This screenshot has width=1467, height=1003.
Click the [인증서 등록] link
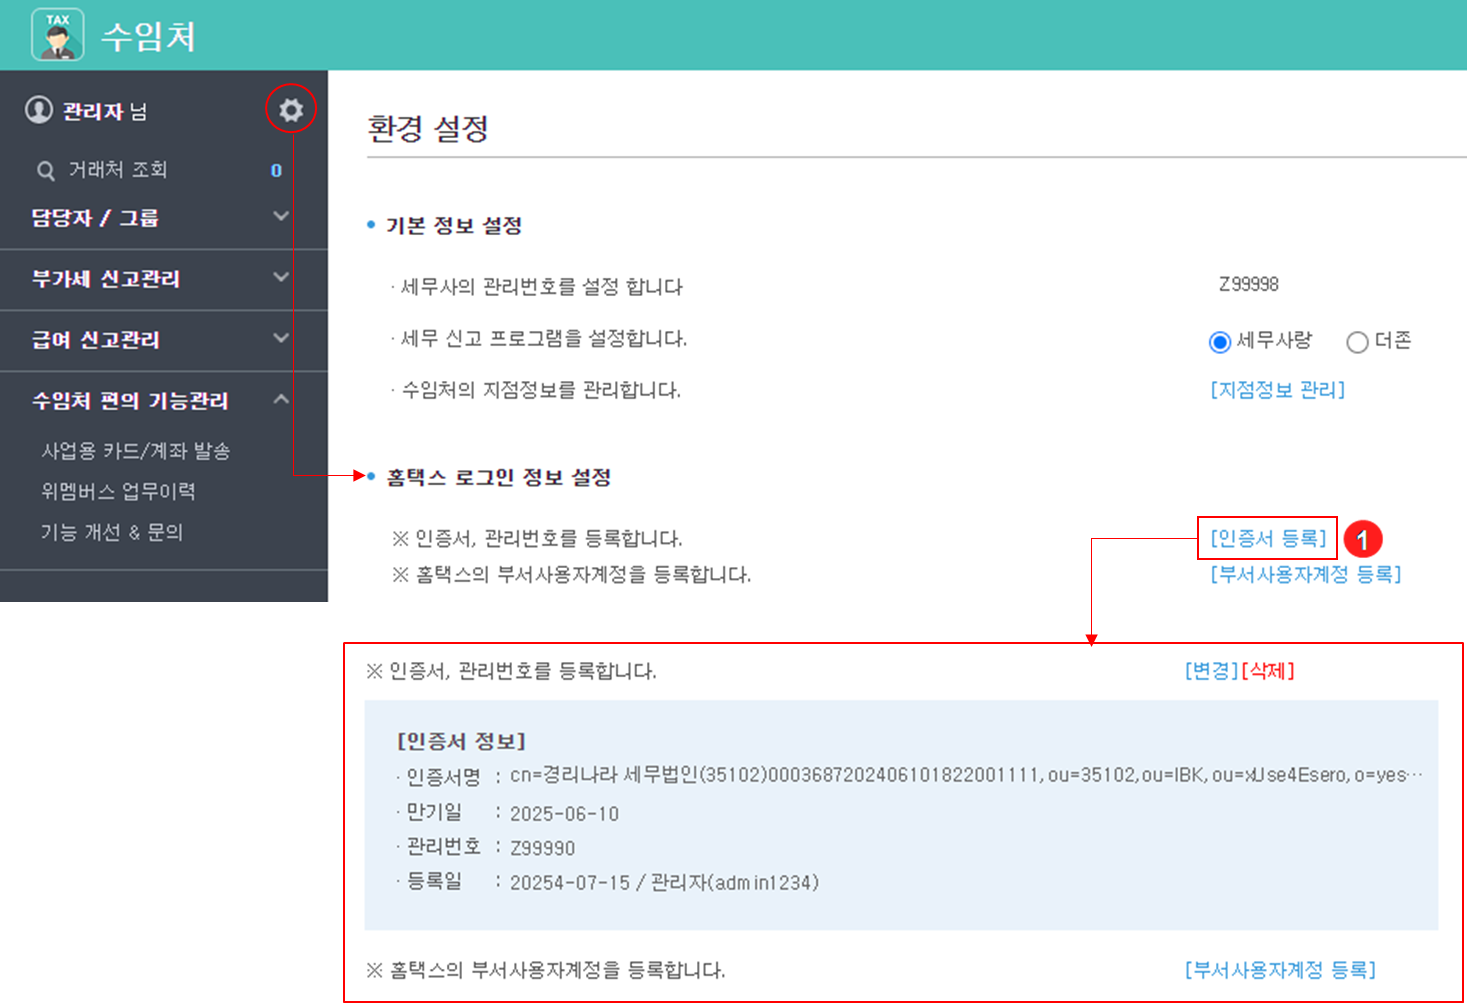(x=1268, y=539)
